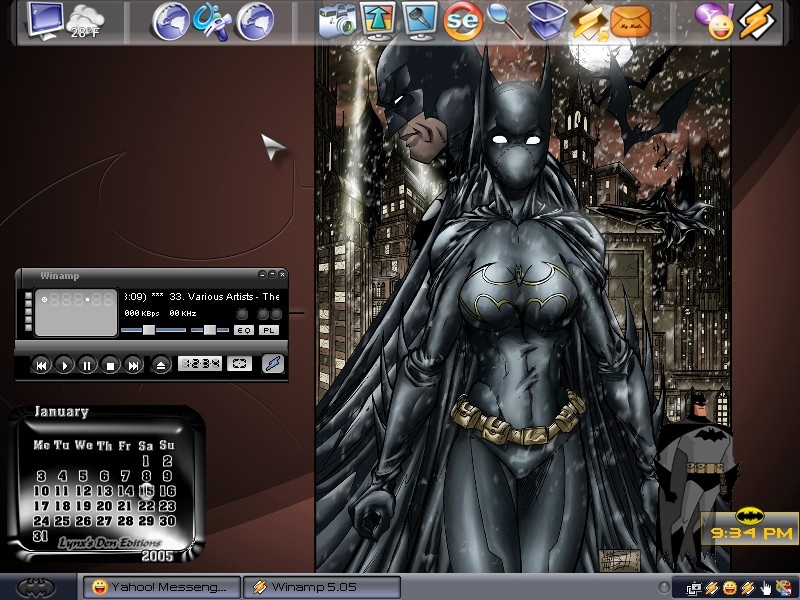
Task: Click the blue lightning button in Winamp
Action: [x=273, y=364]
